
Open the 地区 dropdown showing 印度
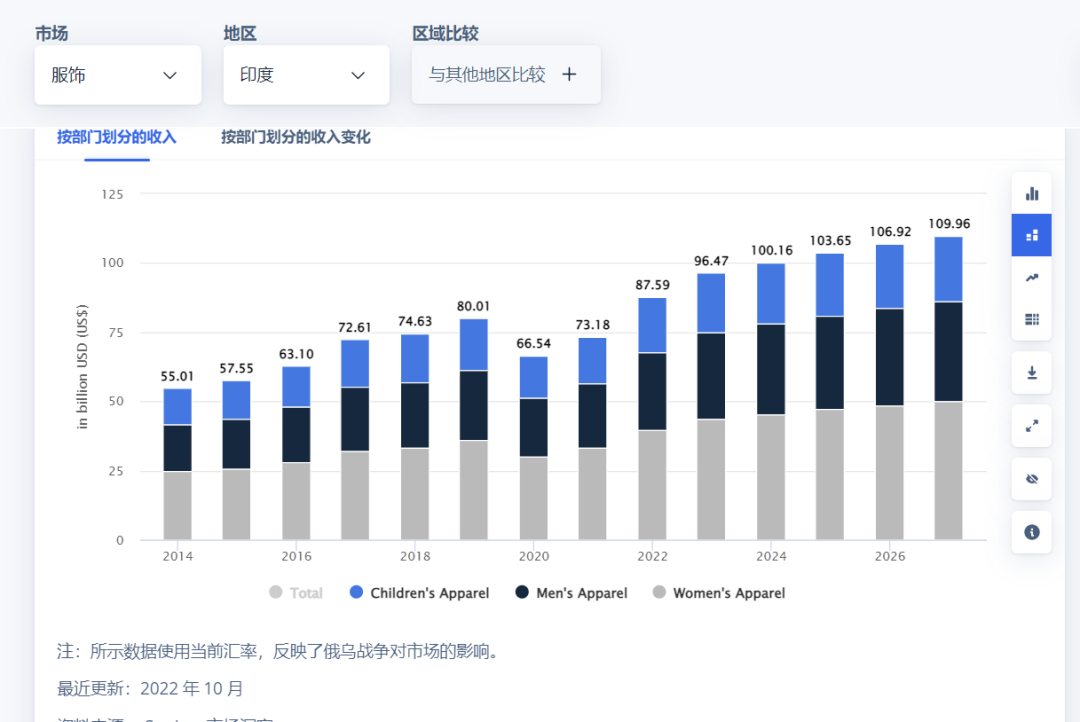(x=305, y=75)
